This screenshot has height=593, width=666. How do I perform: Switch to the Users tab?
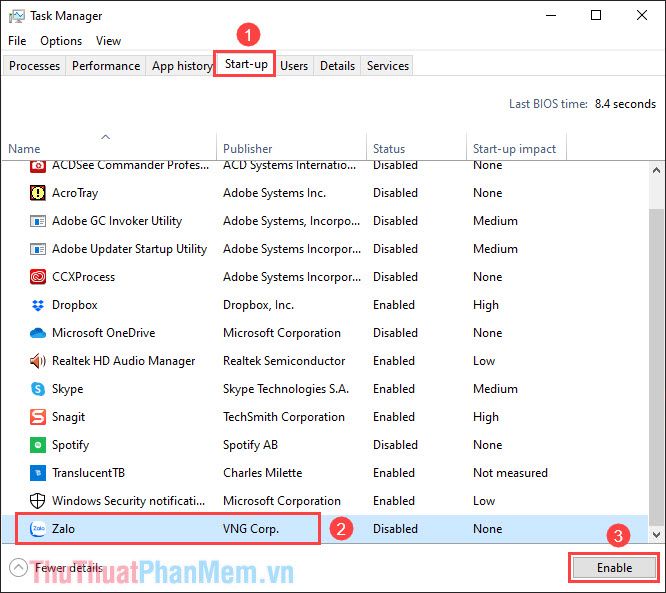click(294, 66)
